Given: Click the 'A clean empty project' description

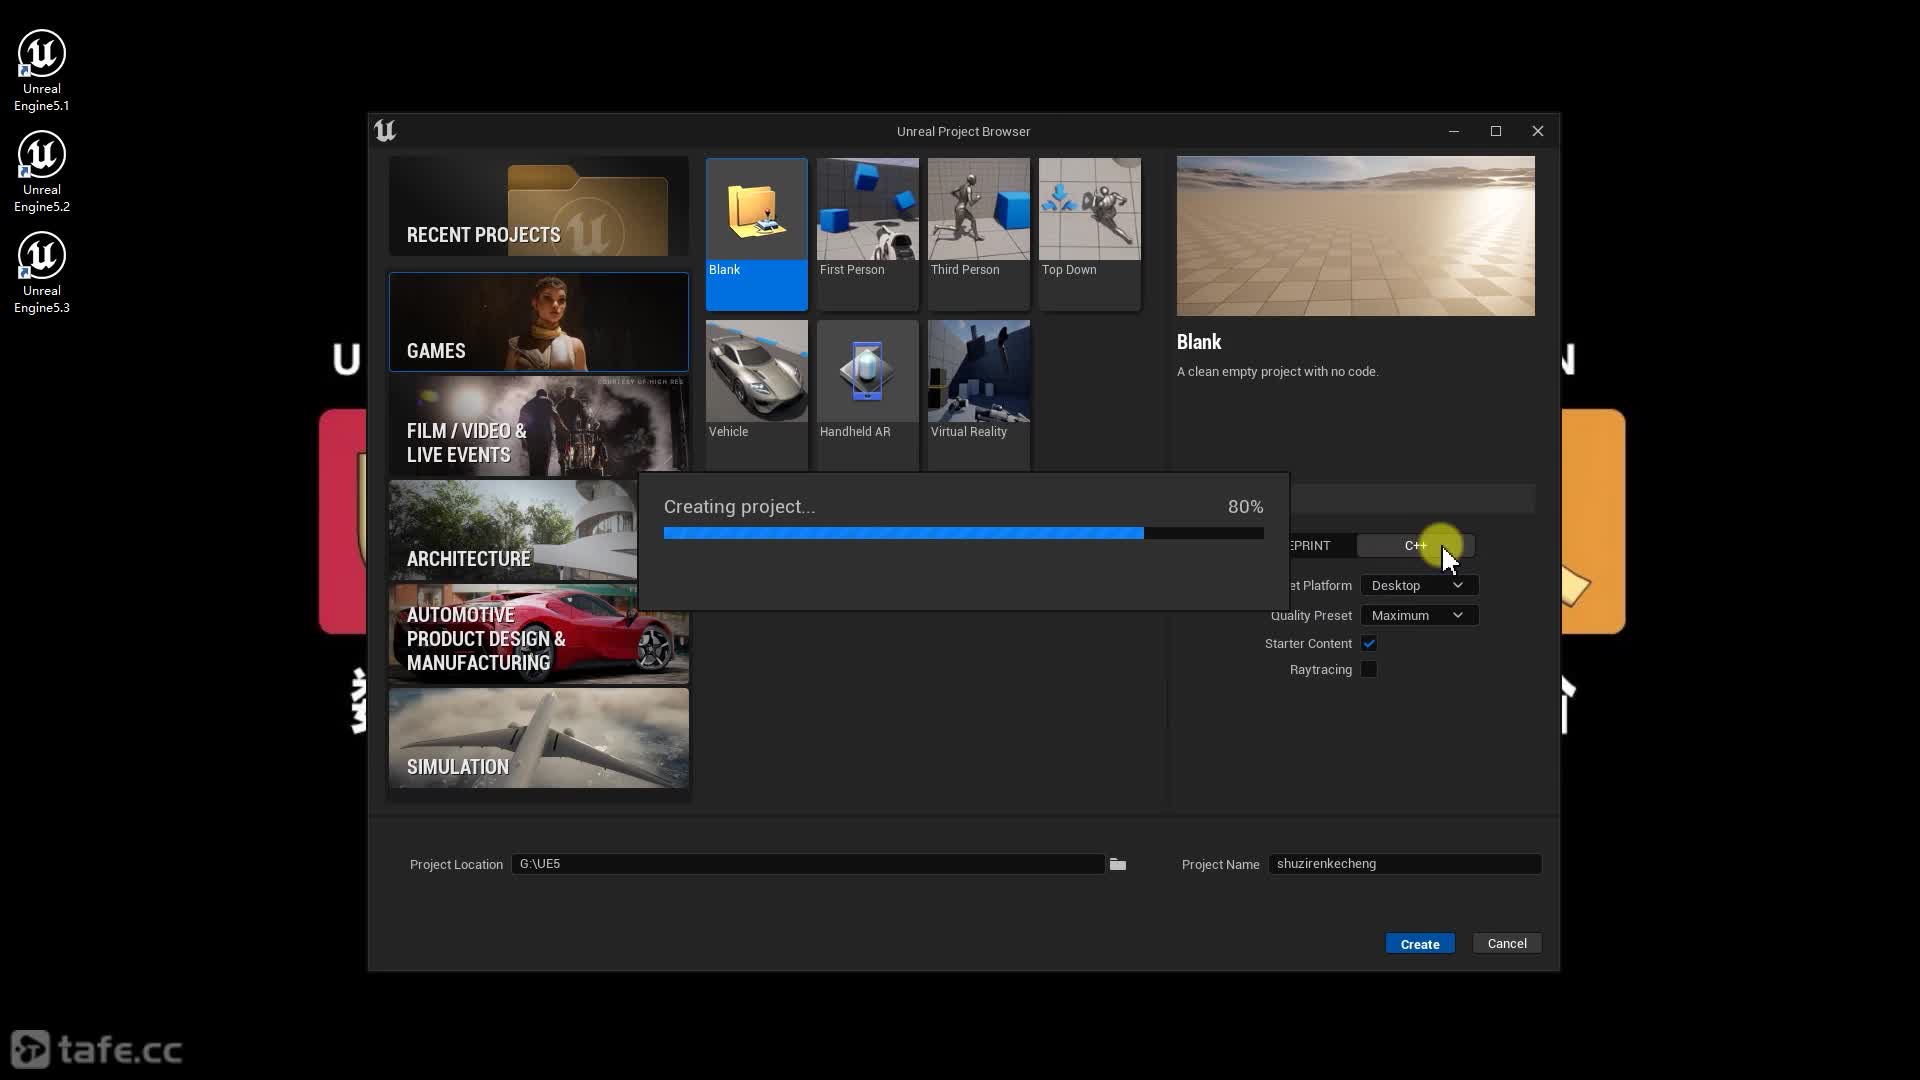Looking at the screenshot, I should (x=1278, y=372).
